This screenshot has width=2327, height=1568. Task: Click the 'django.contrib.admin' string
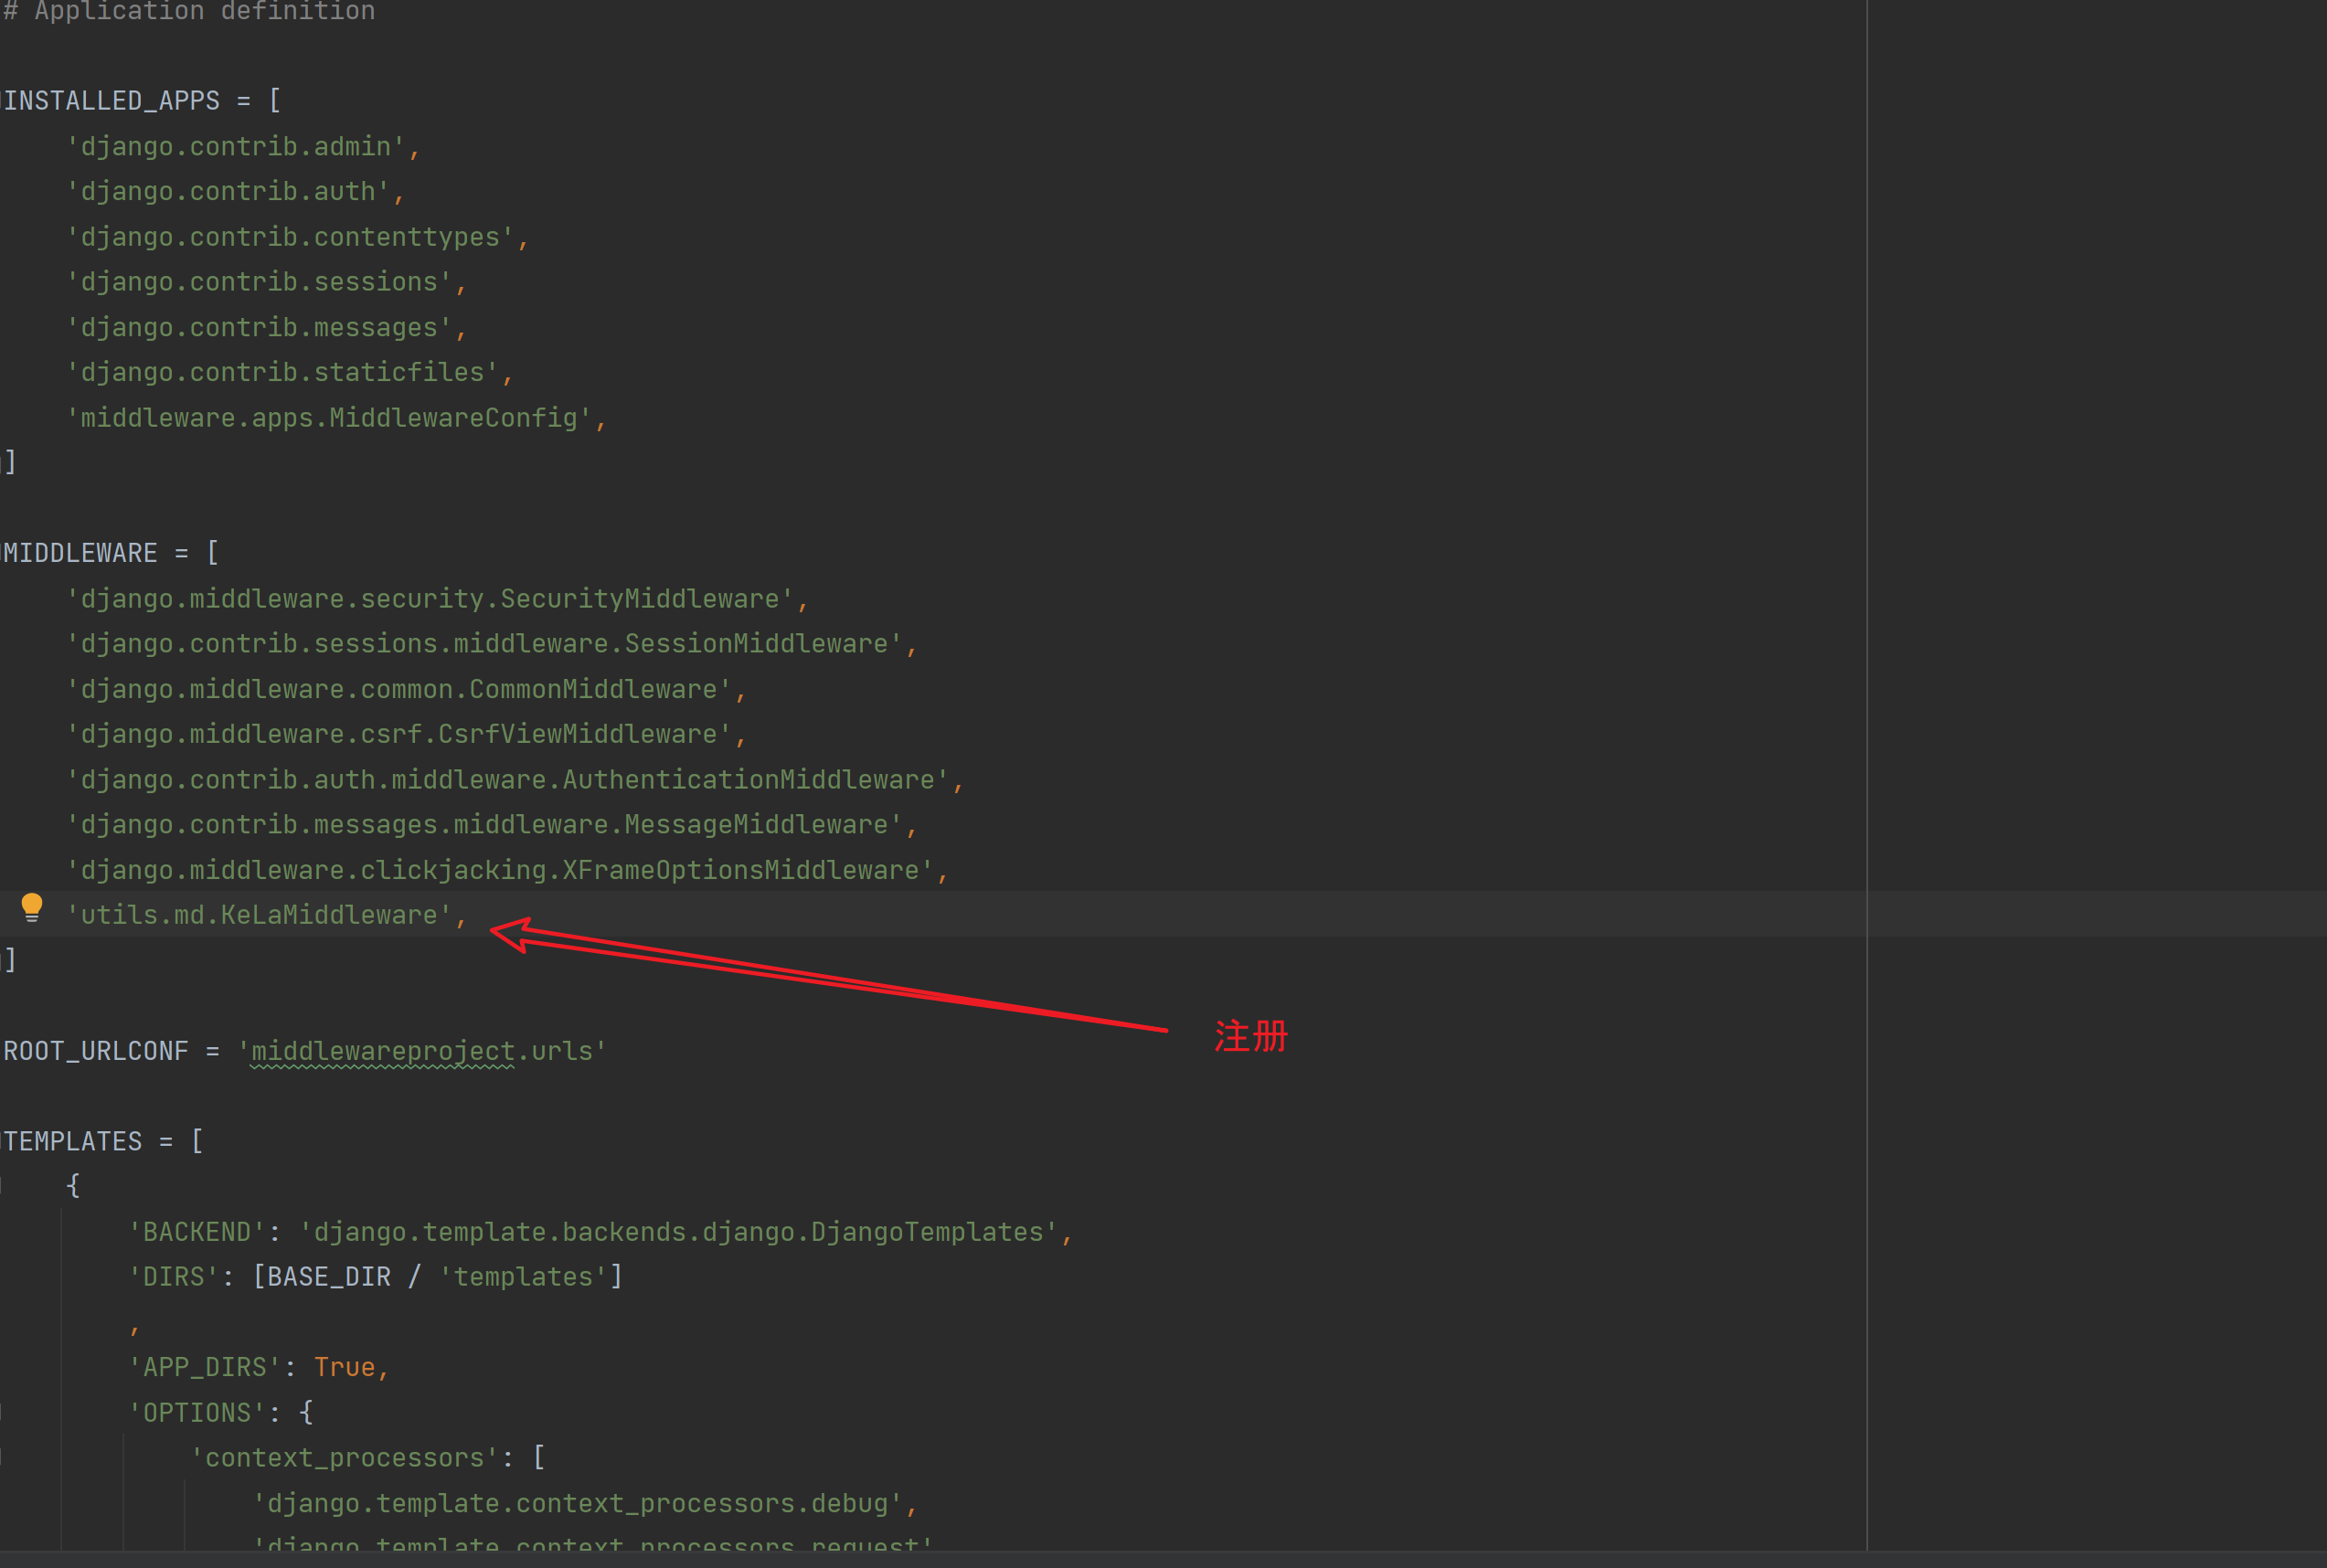tap(236, 147)
